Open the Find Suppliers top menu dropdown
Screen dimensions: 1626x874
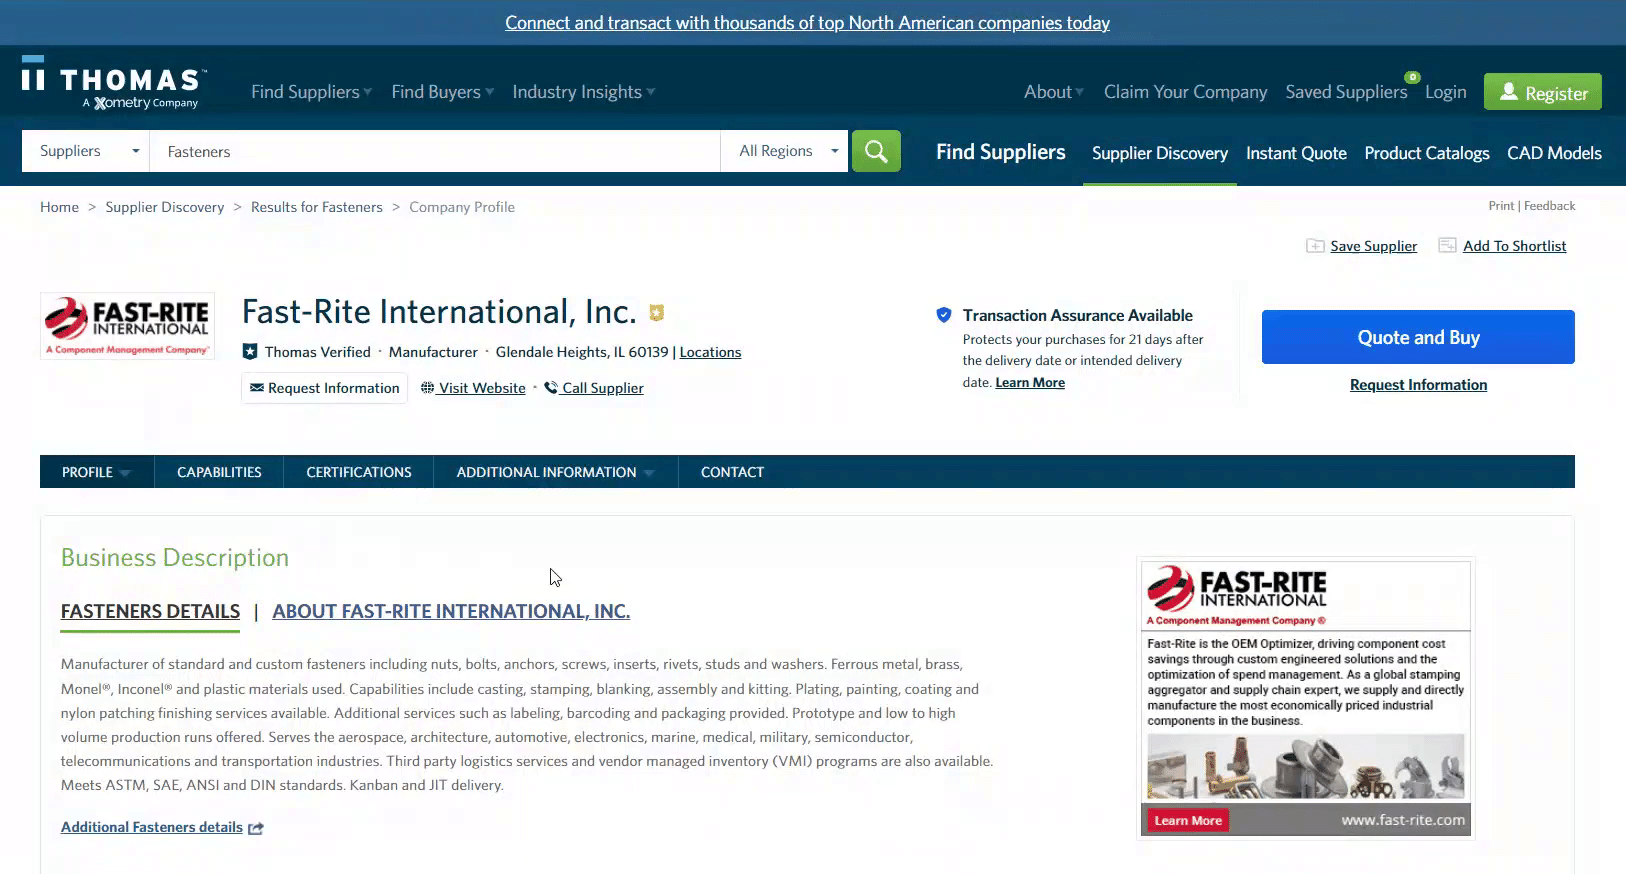tap(311, 92)
